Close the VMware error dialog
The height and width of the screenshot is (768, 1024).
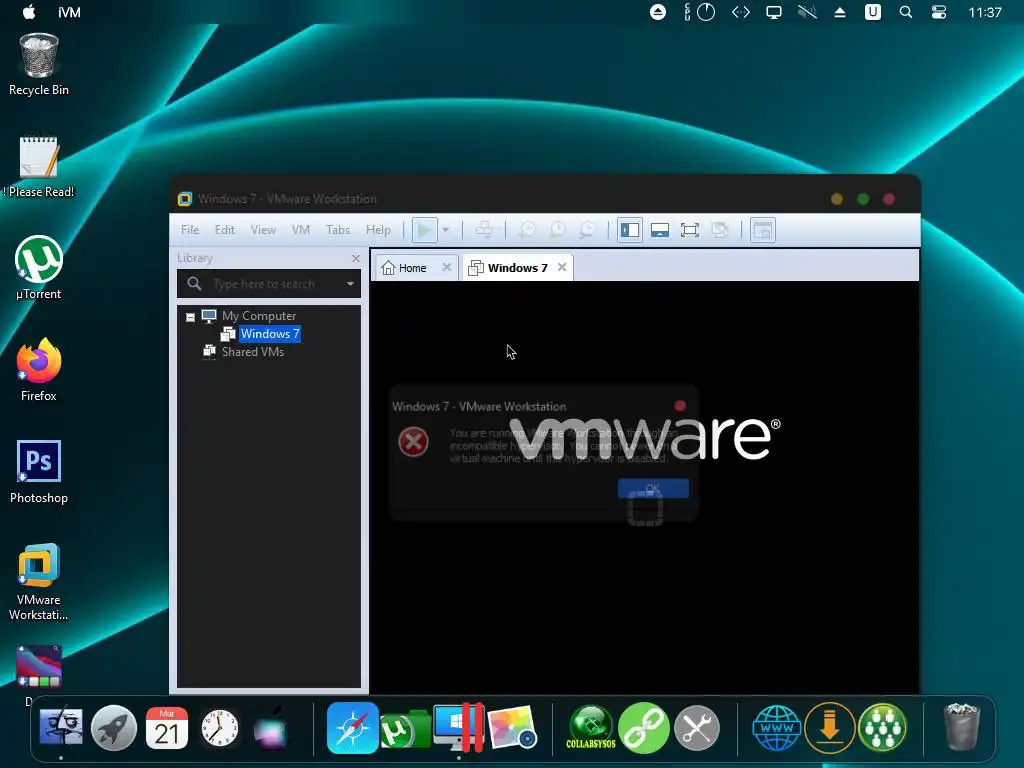(x=680, y=406)
